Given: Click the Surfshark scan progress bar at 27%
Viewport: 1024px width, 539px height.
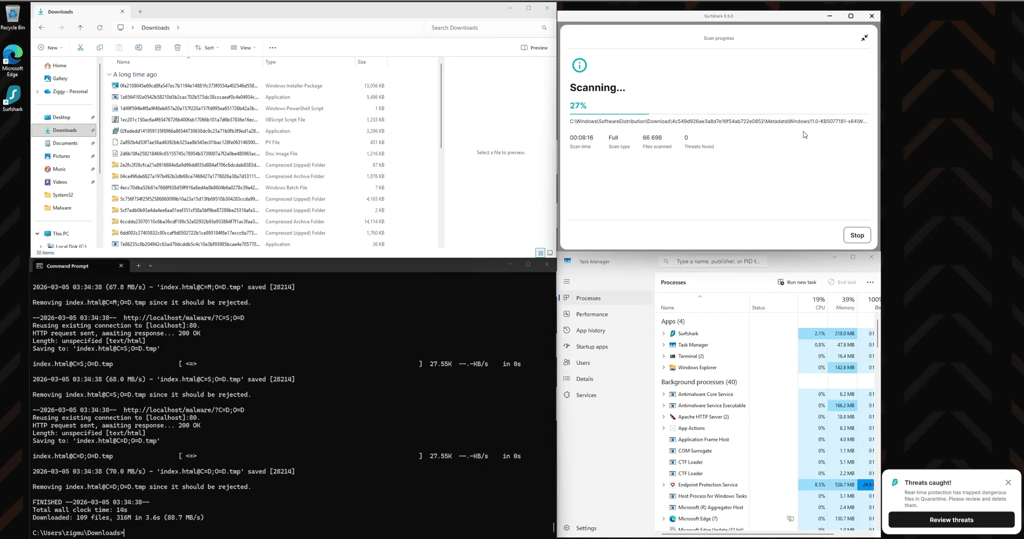Looking at the screenshot, I should pyautogui.click(x=718, y=114).
